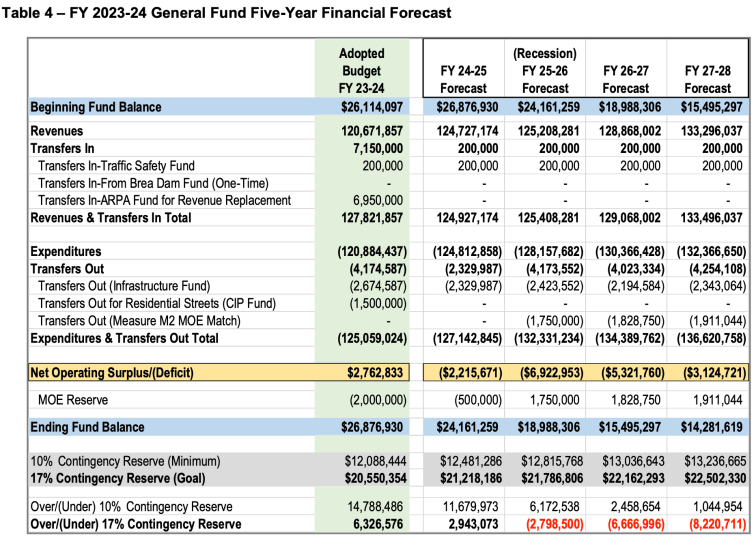The height and width of the screenshot is (542, 756).
Task: Click the FY 24-25 Forecast column header
Action: click(x=463, y=79)
